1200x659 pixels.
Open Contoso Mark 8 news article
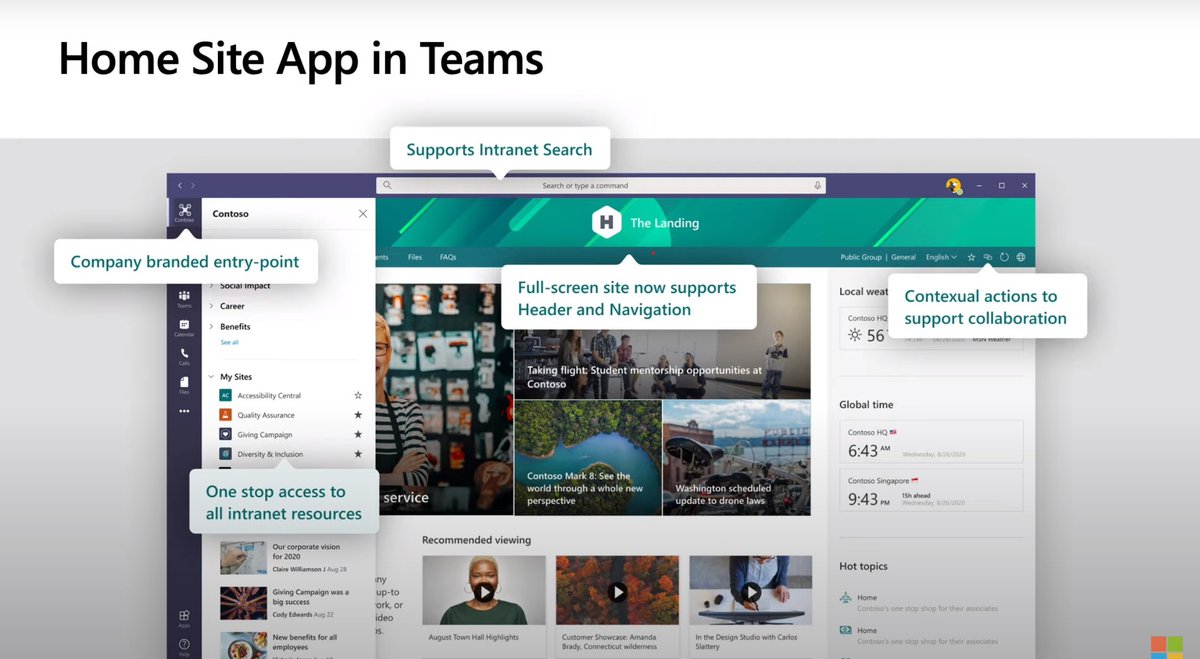[x=588, y=458]
